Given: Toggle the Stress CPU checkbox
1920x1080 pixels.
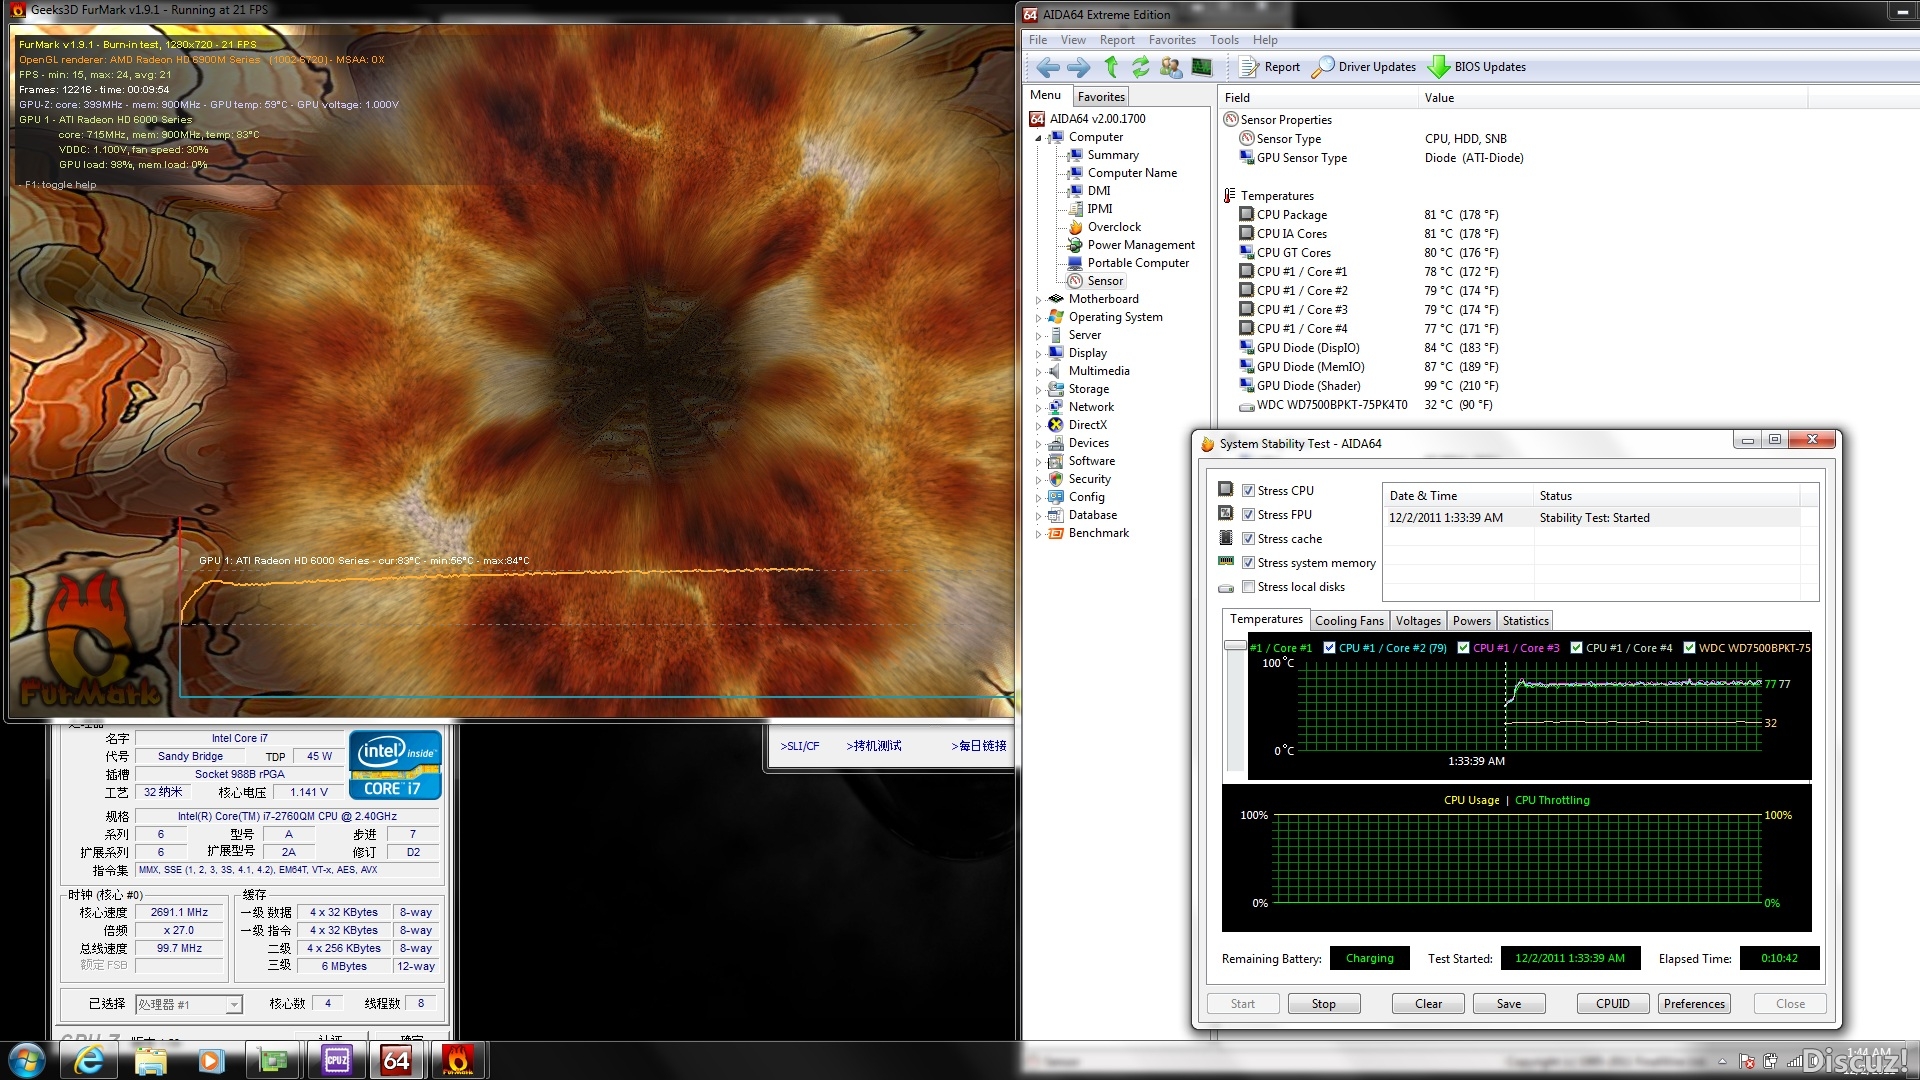Looking at the screenshot, I should tap(1248, 491).
